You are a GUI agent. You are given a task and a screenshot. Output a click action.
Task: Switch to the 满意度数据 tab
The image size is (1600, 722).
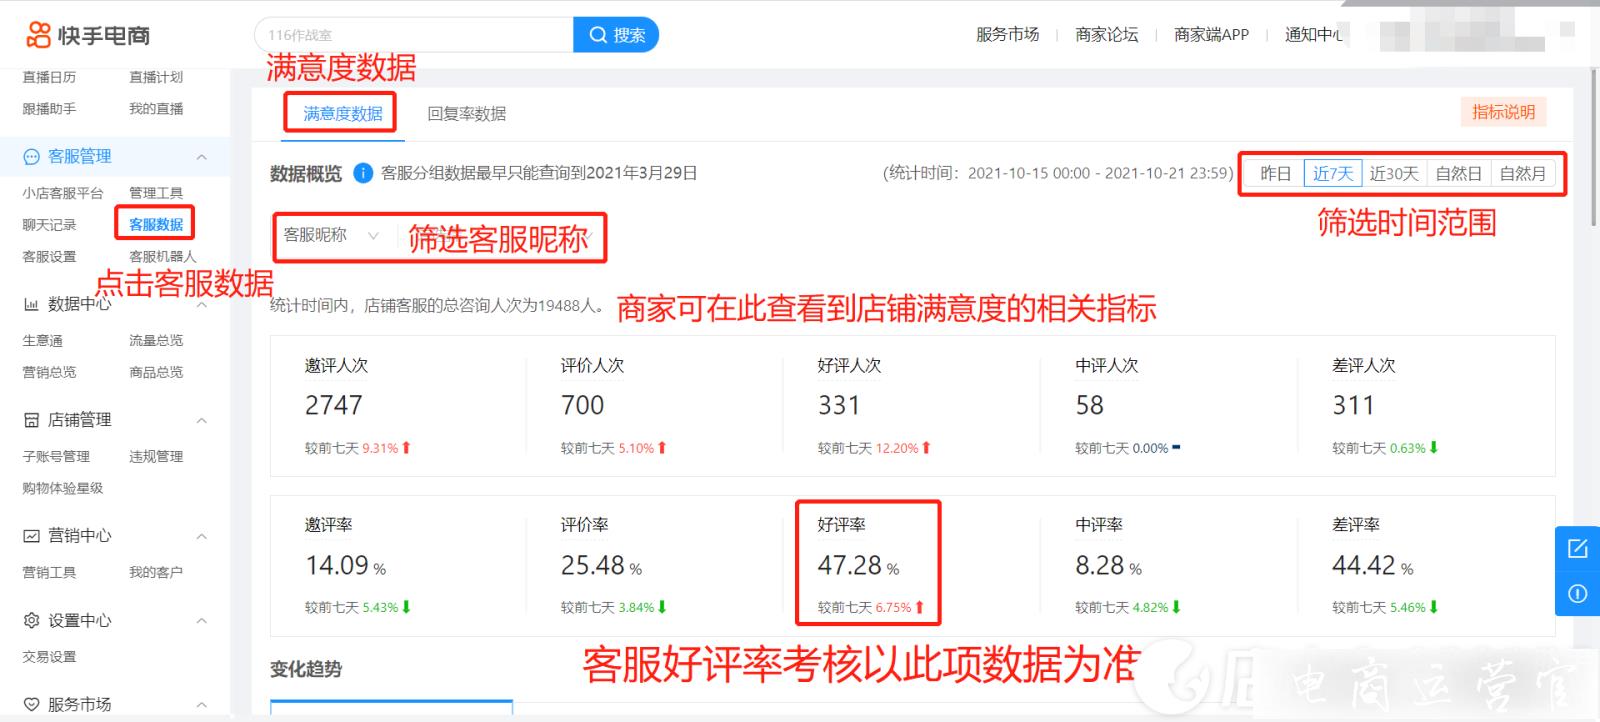coord(343,114)
